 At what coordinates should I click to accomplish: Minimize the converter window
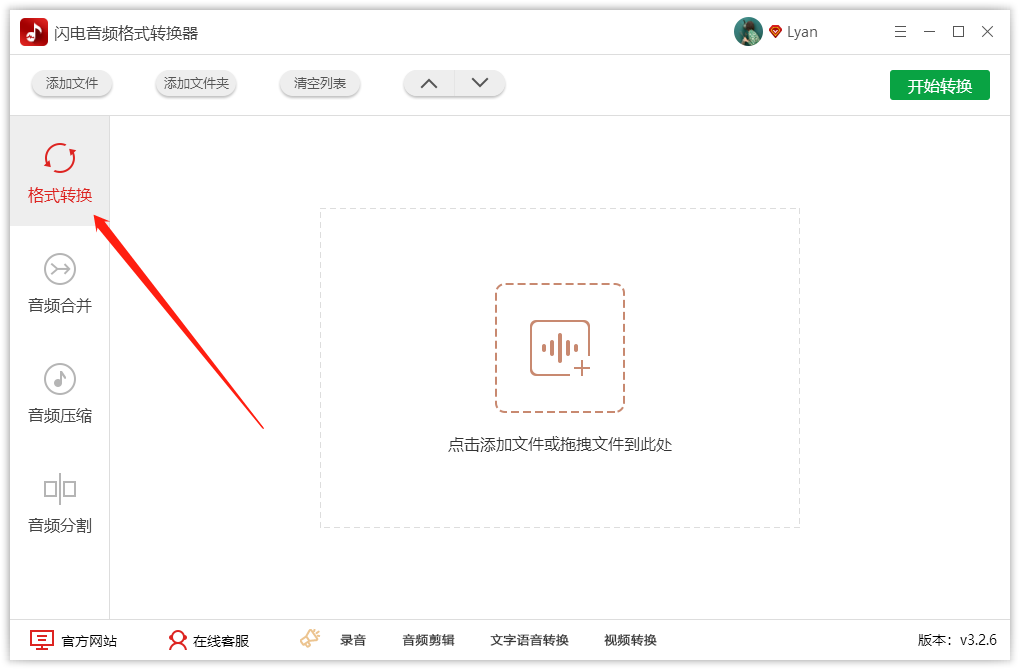click(x=929, y=32)
